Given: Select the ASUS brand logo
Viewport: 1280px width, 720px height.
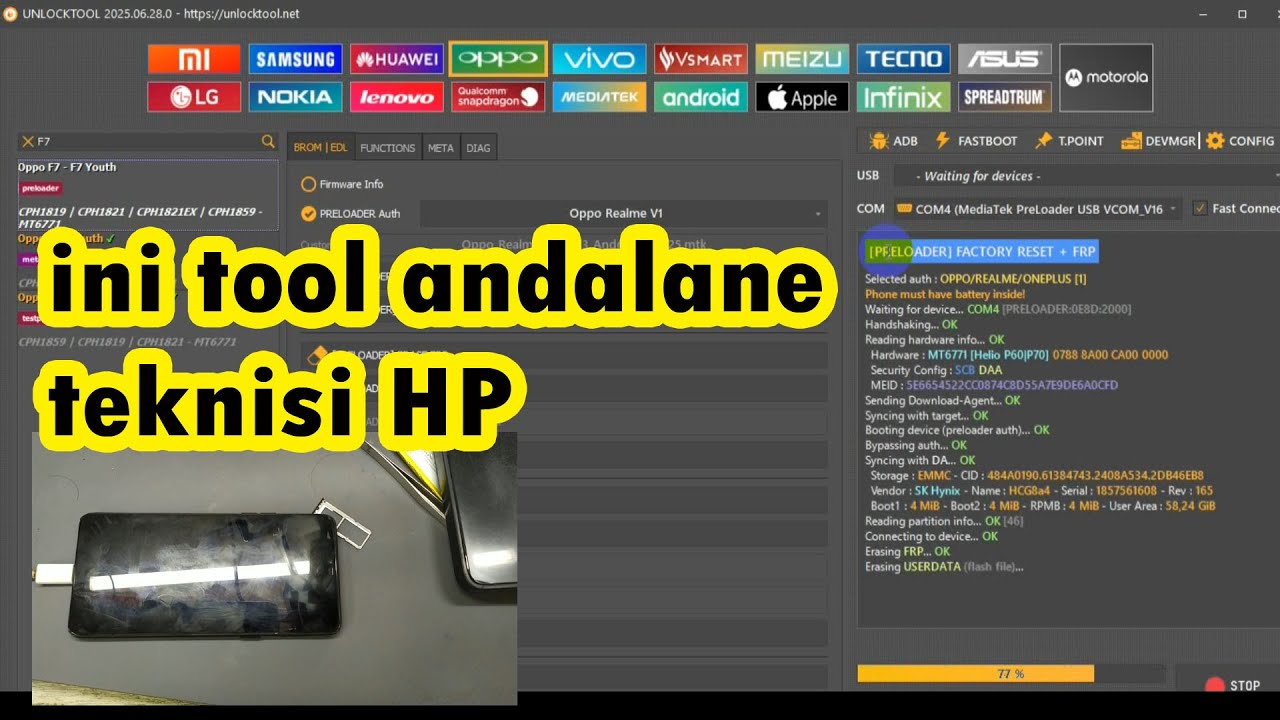Looking at the screenshot, I should [x=1004, y=59].
